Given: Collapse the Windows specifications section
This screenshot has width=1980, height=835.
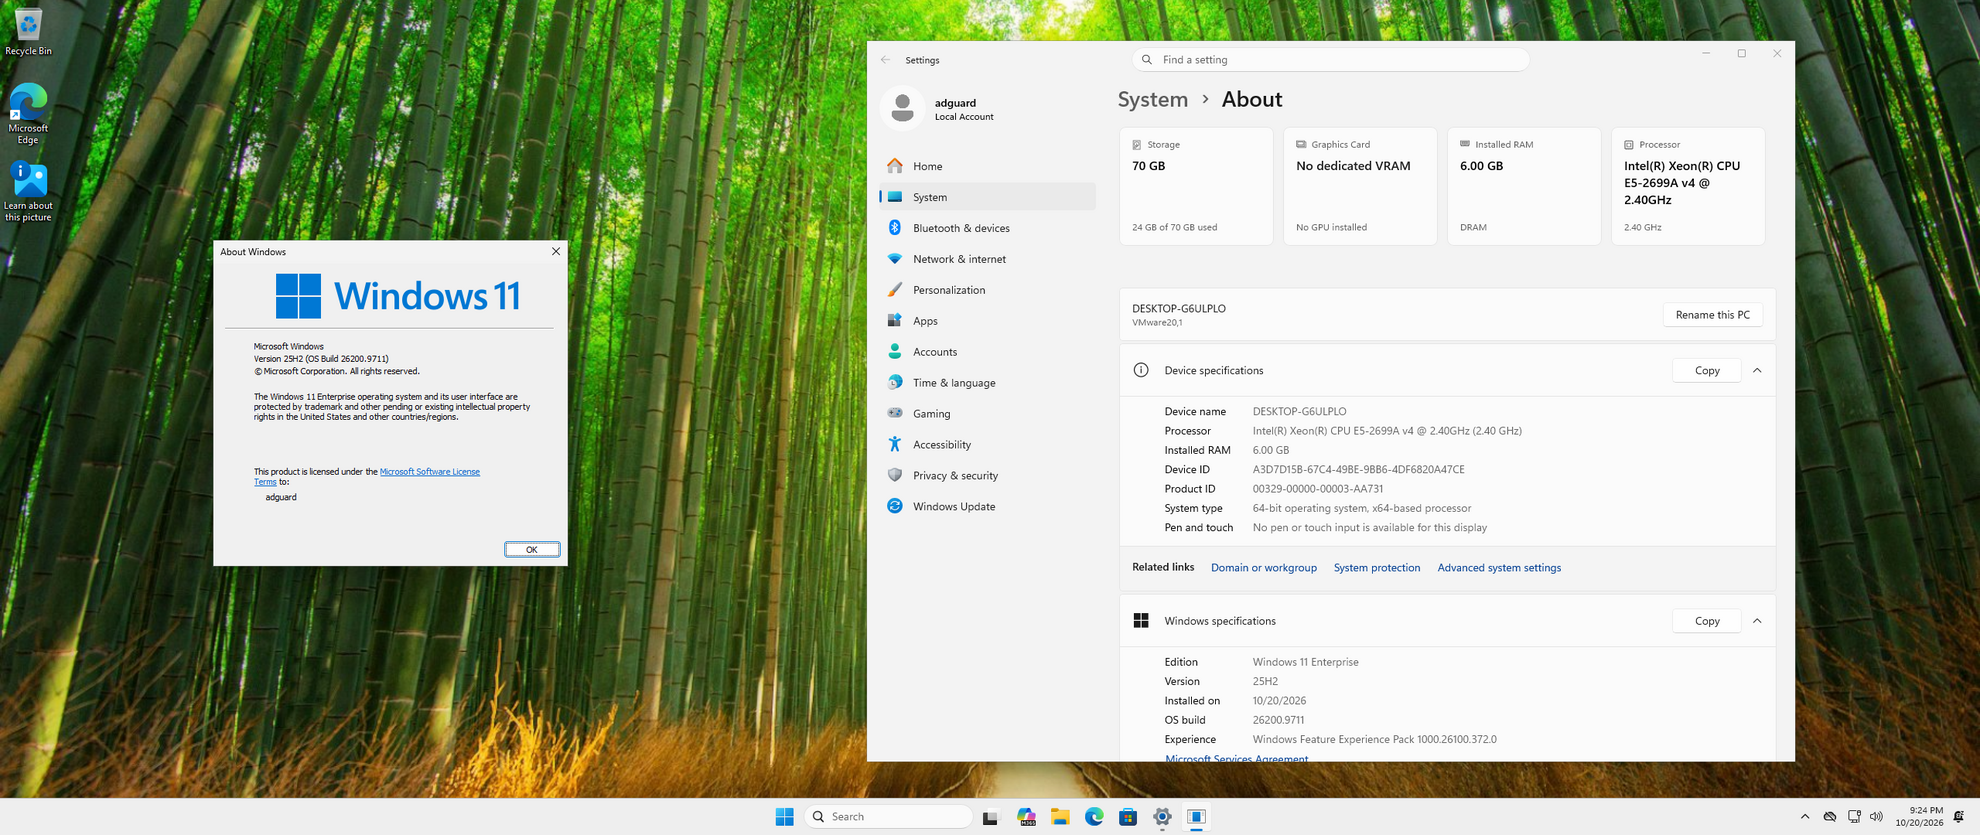Looking at the screenshot, I should click(1757, 621).
